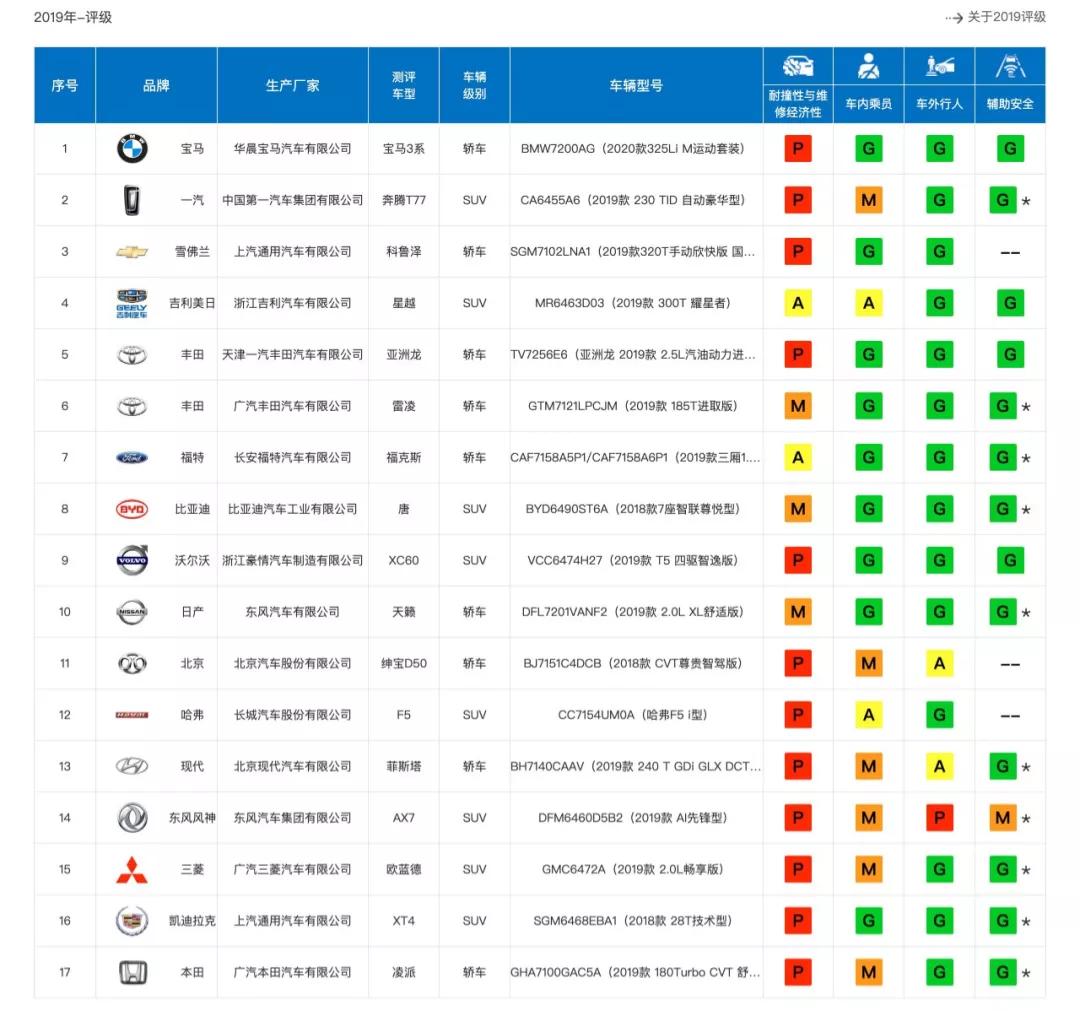This screenshot has height=1011, width=1080.
Task: Click the green G occupant rating for 科鲁泽
Action: click(869, 252)
